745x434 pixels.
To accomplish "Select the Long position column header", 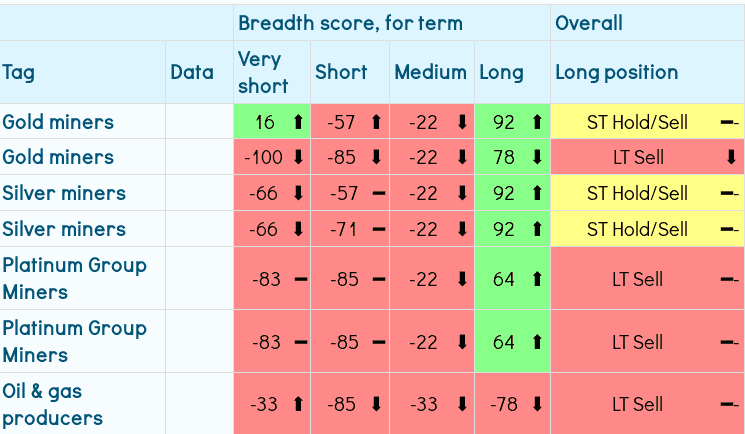I will tap(616, 72).
